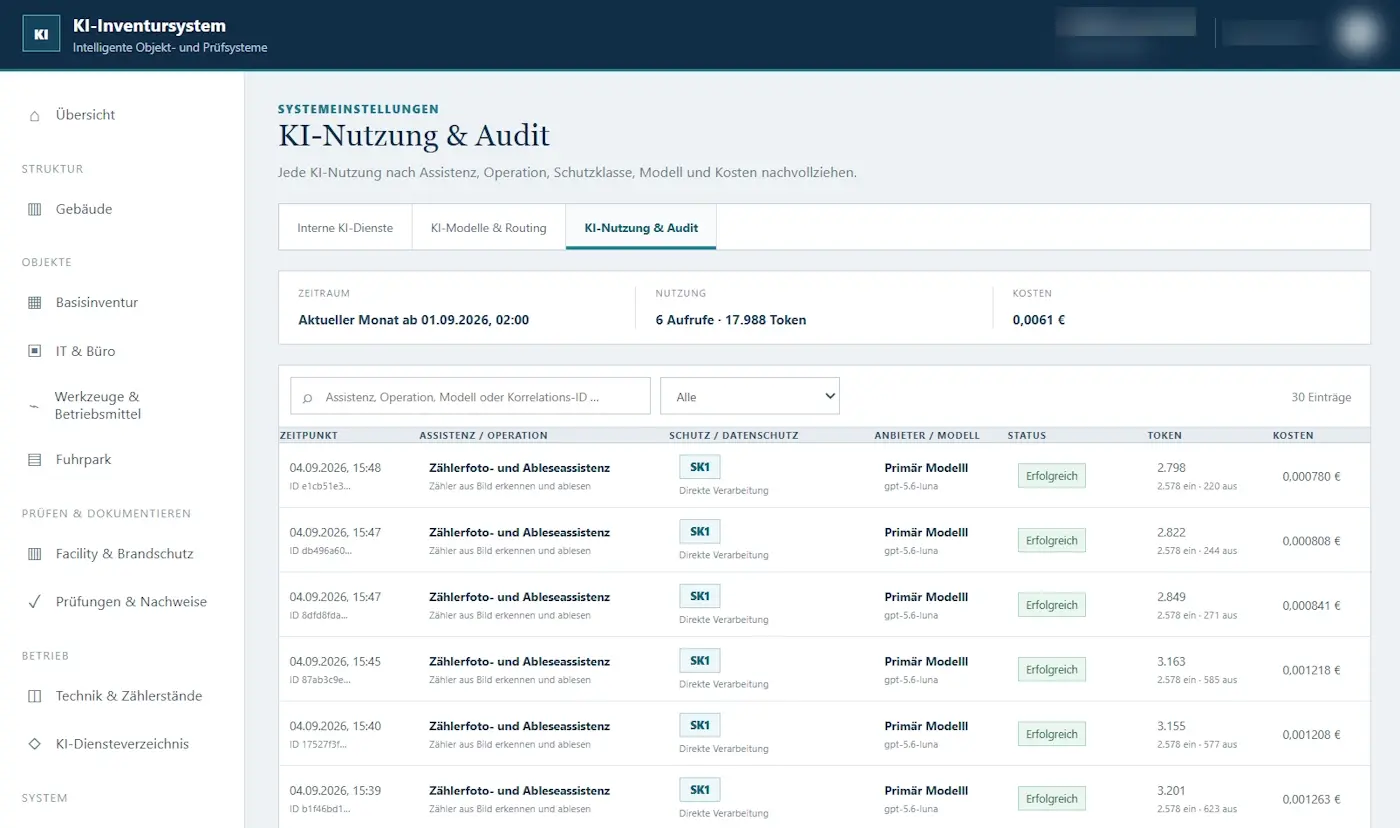Screen dimensions: 1400x828
Task: Click the IT & Büro sidebar icon
Action: [x=35, y=351]
